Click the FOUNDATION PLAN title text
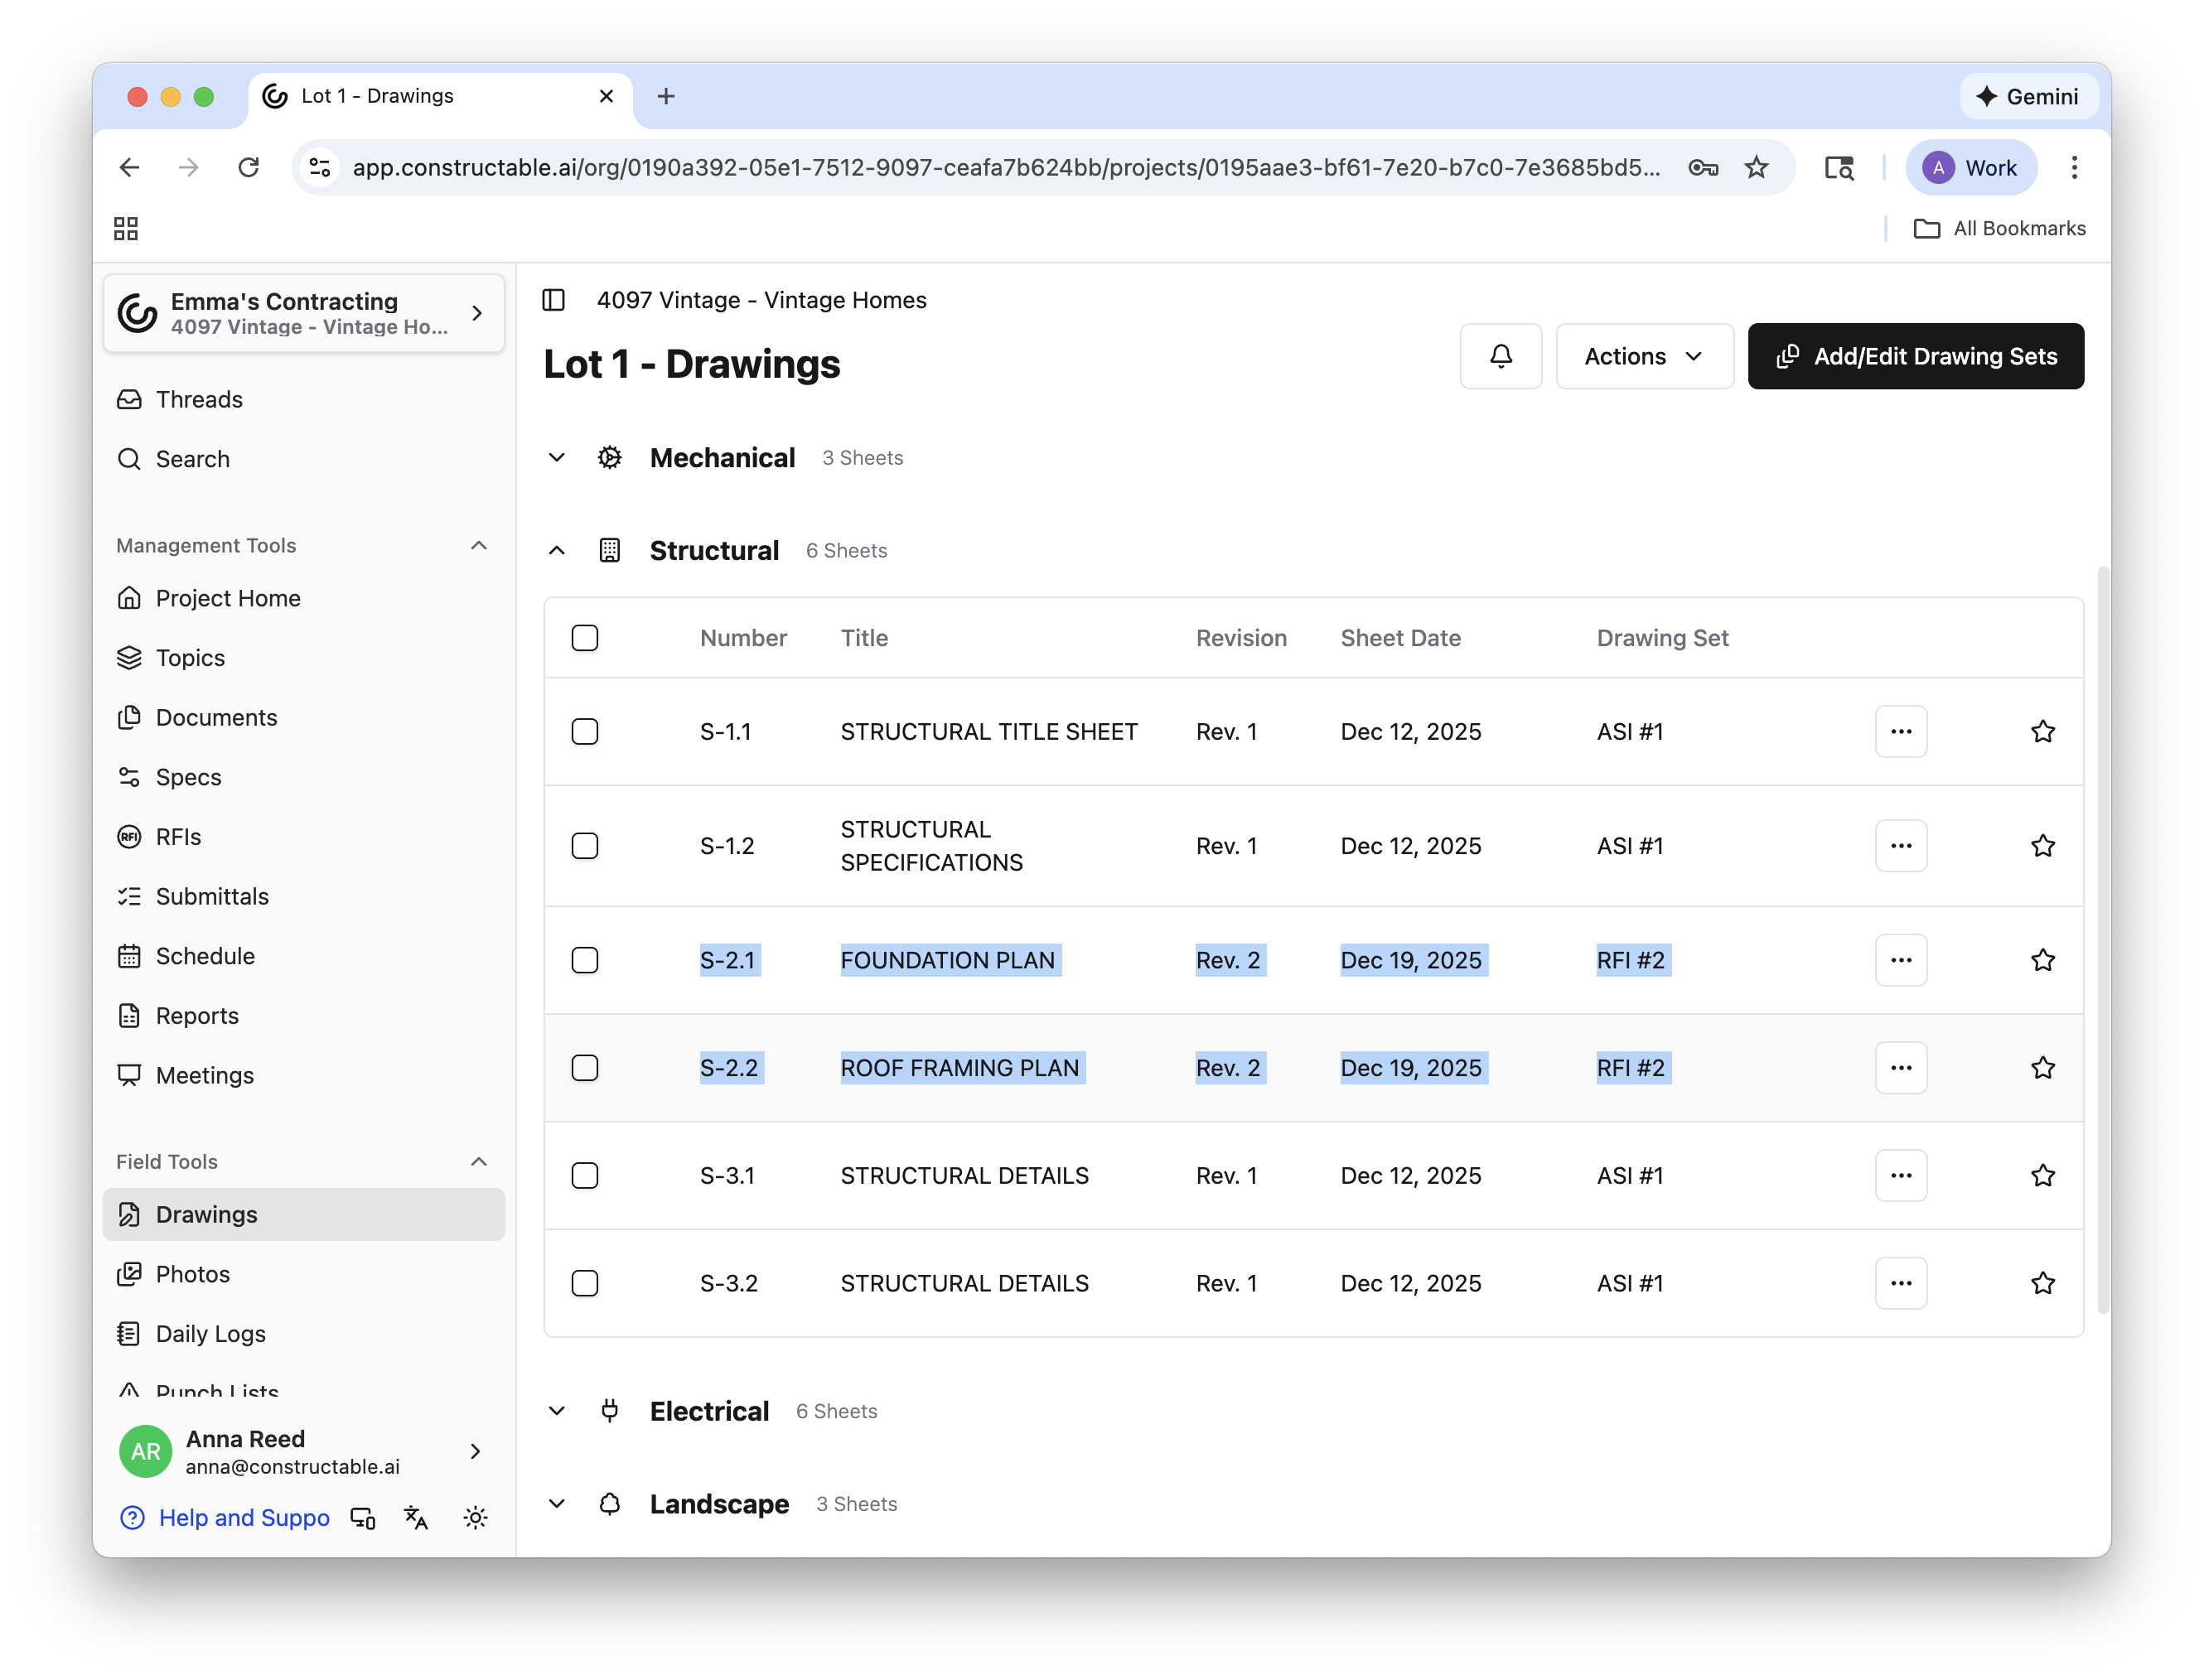 pos(947,960)
